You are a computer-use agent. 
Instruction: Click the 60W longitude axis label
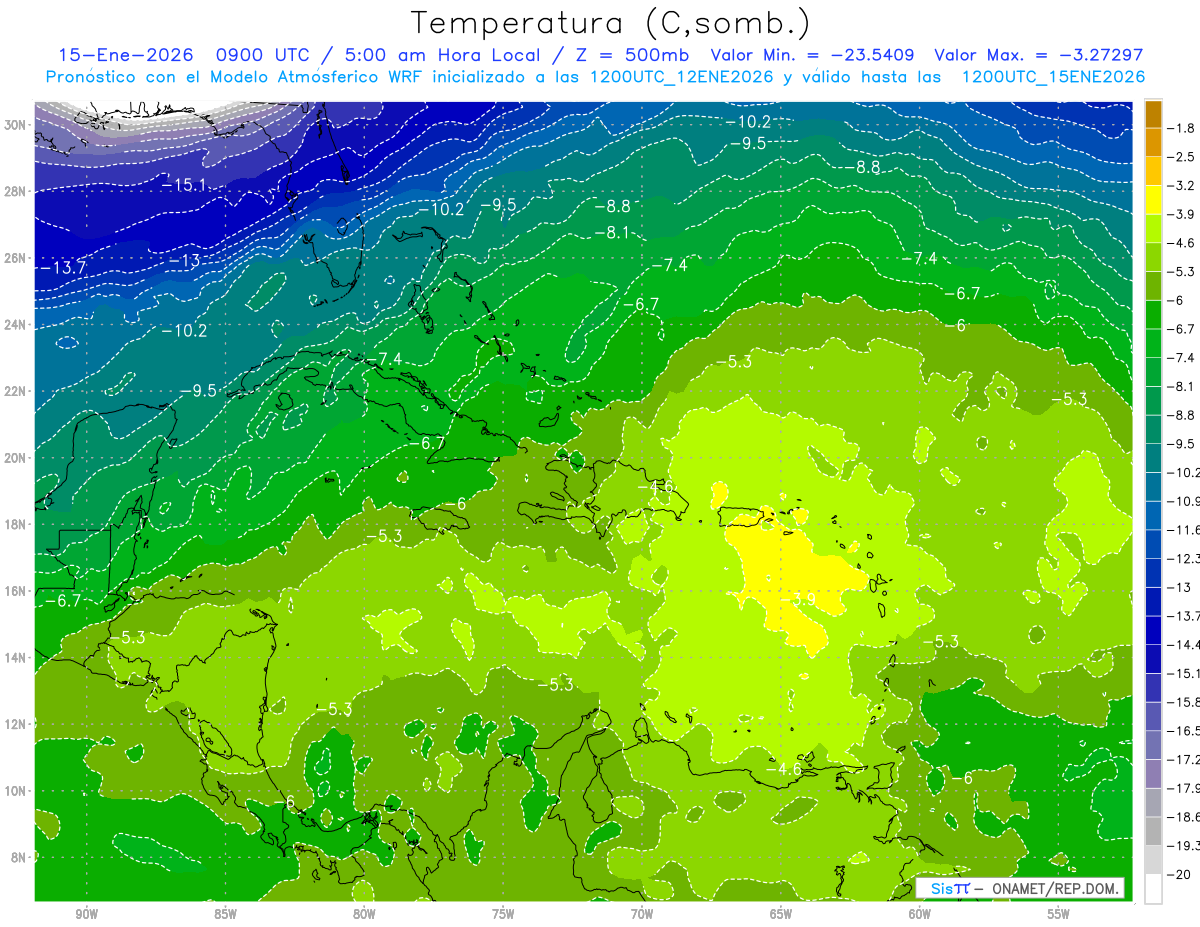tap(920, 914)
